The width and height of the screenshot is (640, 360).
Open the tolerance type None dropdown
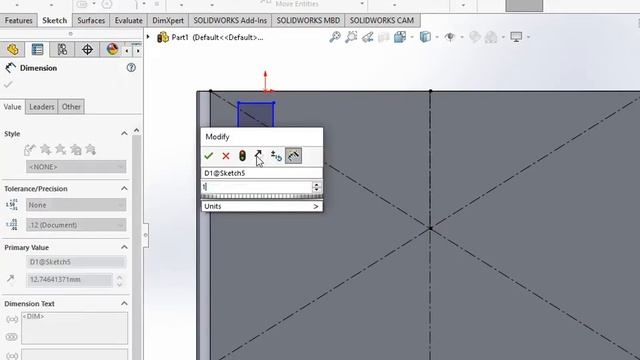[76, 205]
